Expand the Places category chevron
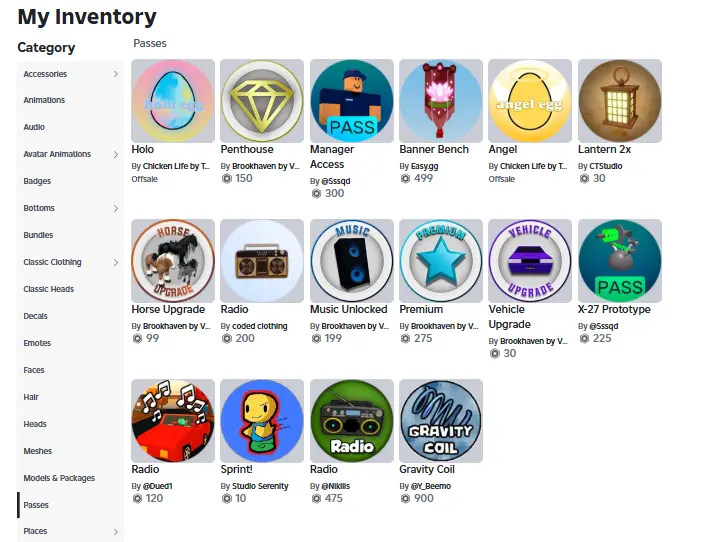 click(x=116, y=532)
